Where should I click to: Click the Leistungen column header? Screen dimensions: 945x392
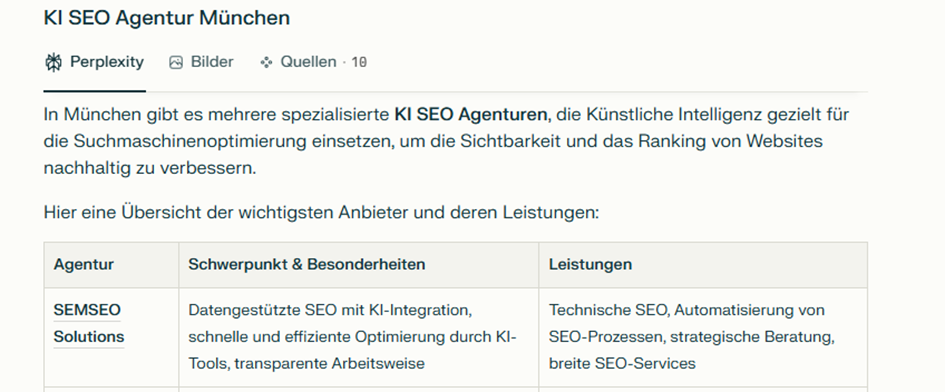pyautogui.click(x=590, y=264)
